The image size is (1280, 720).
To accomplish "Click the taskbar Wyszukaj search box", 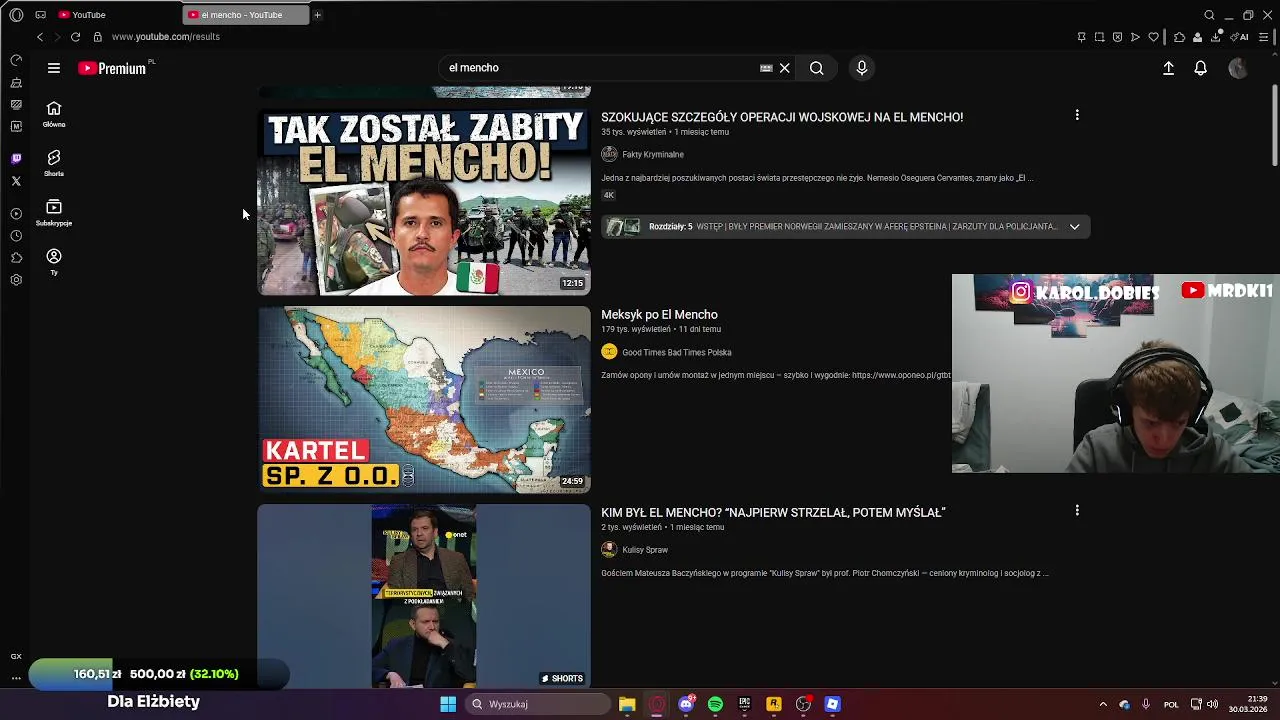I will (538, 704).
